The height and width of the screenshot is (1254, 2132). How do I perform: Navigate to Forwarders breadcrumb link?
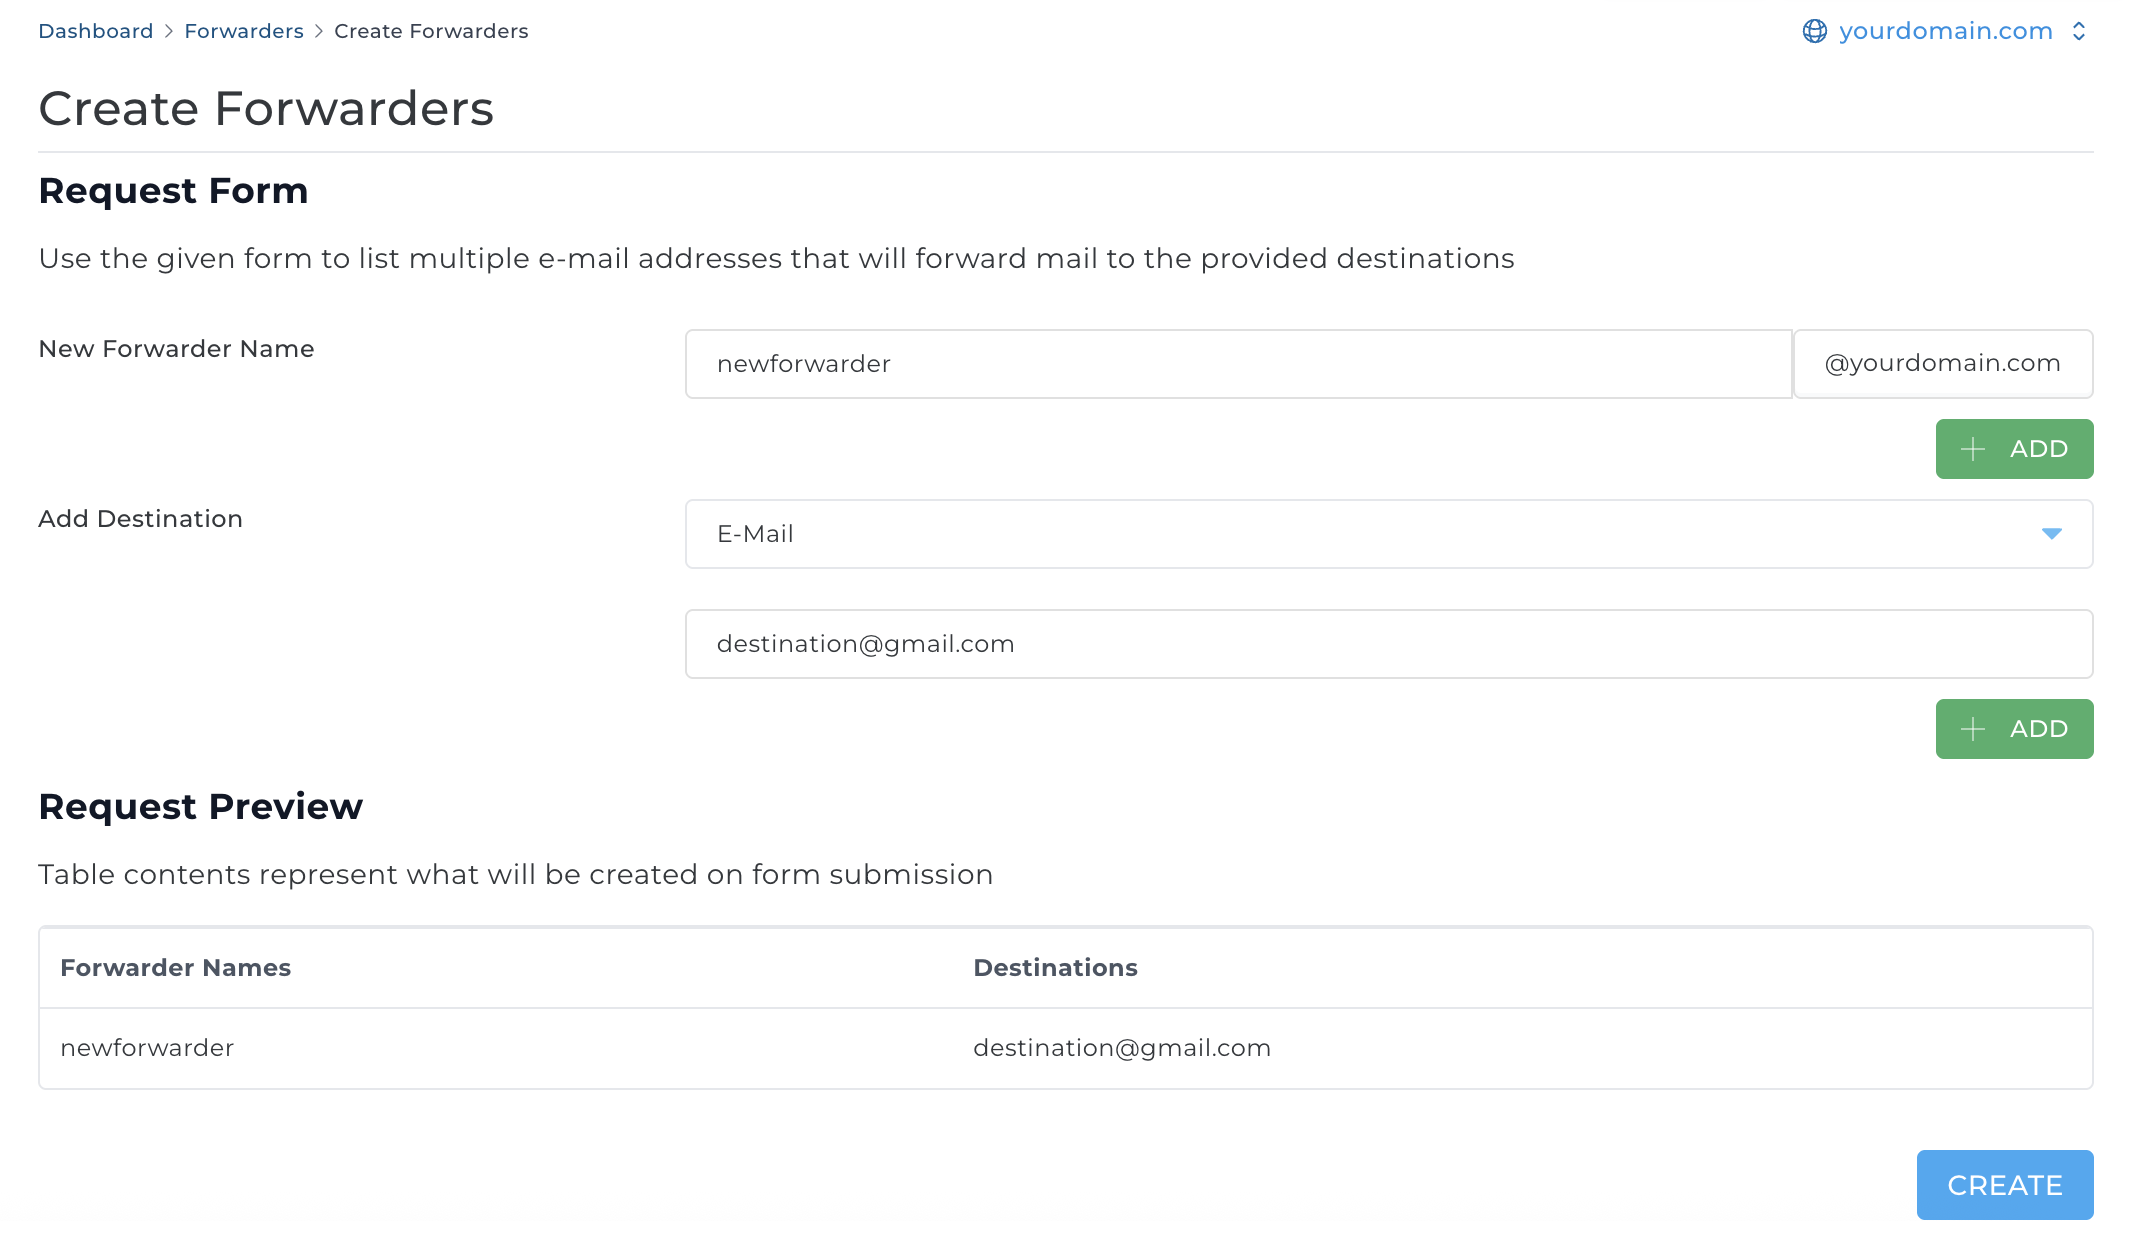click(x=244, y=31)
